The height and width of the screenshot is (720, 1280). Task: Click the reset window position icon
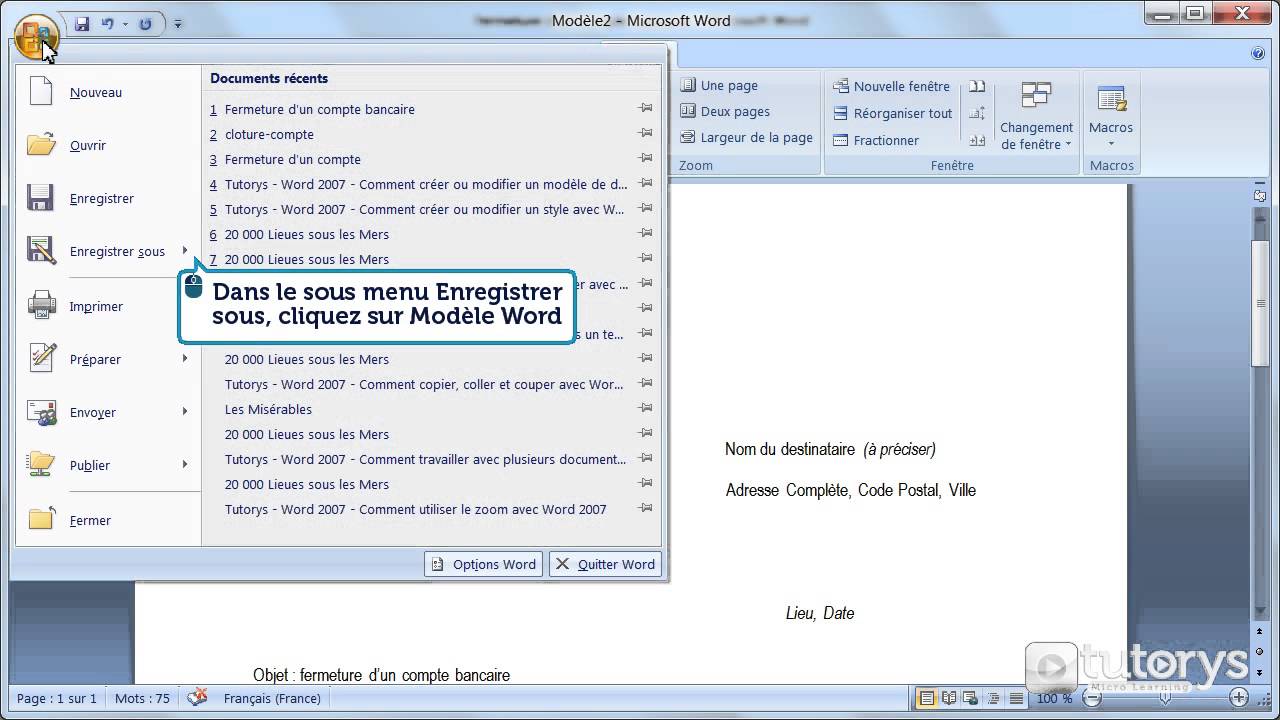977,141
